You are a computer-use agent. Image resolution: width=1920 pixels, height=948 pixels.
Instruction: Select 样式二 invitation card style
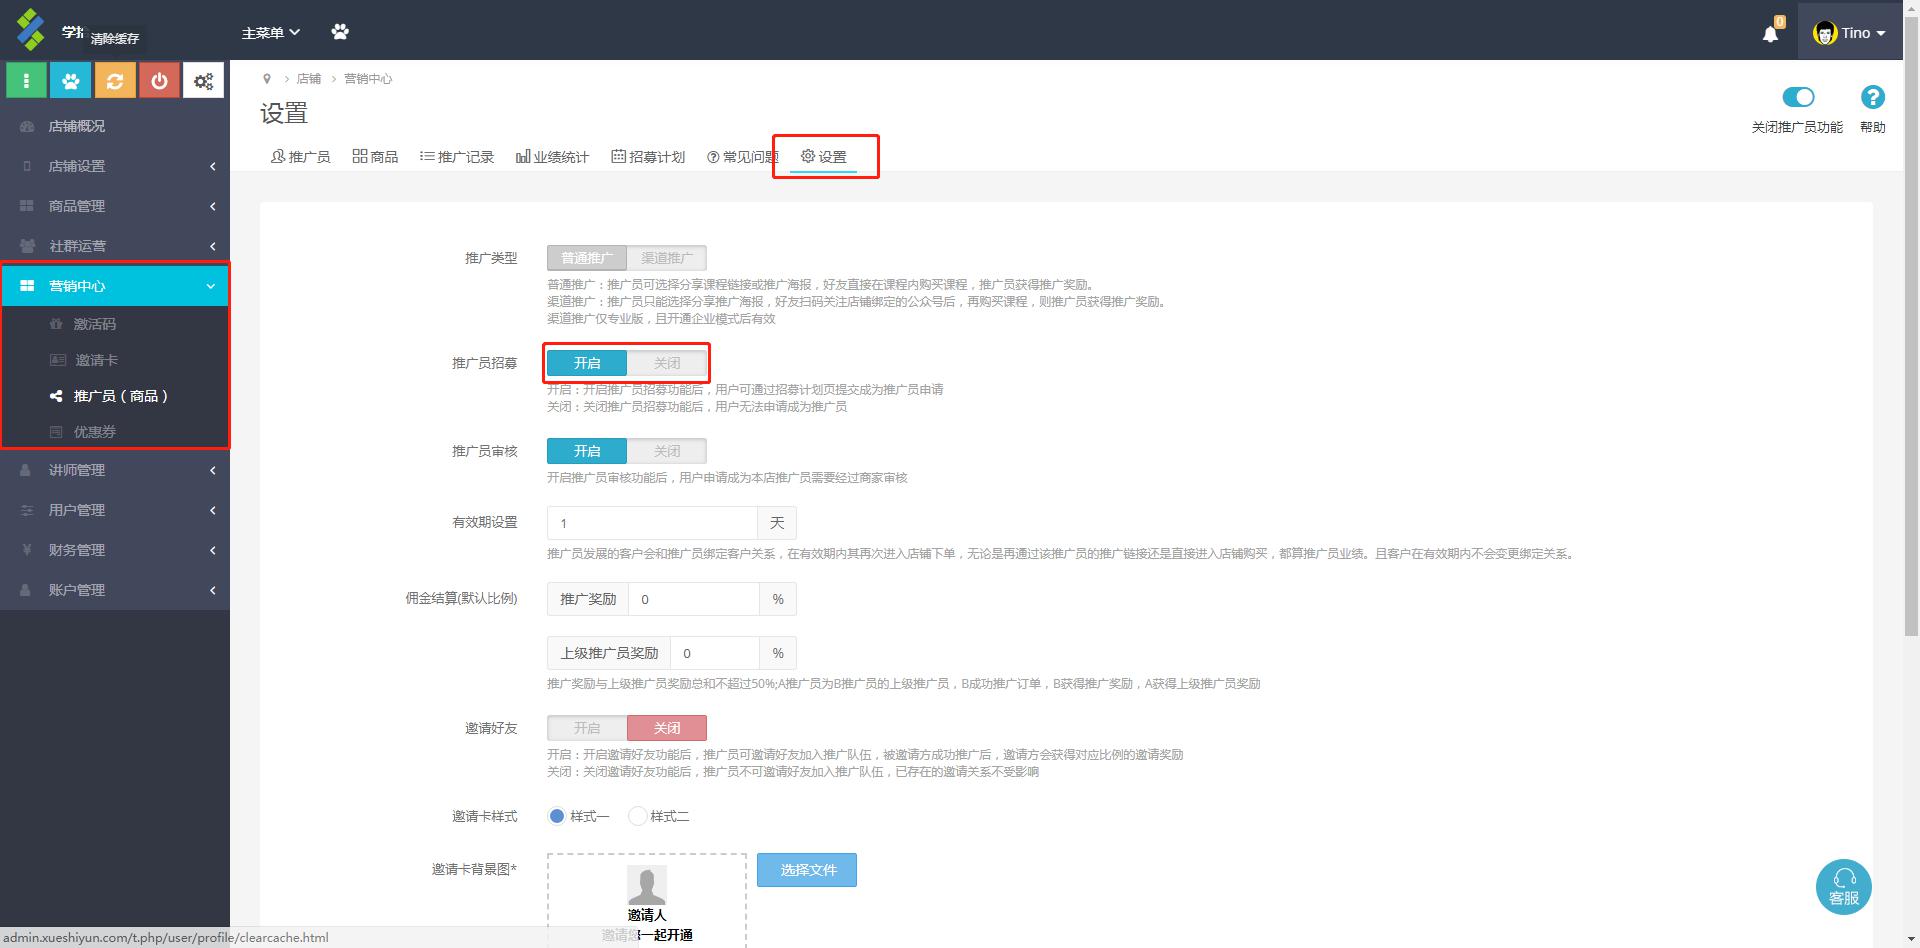tap(638, 816)
